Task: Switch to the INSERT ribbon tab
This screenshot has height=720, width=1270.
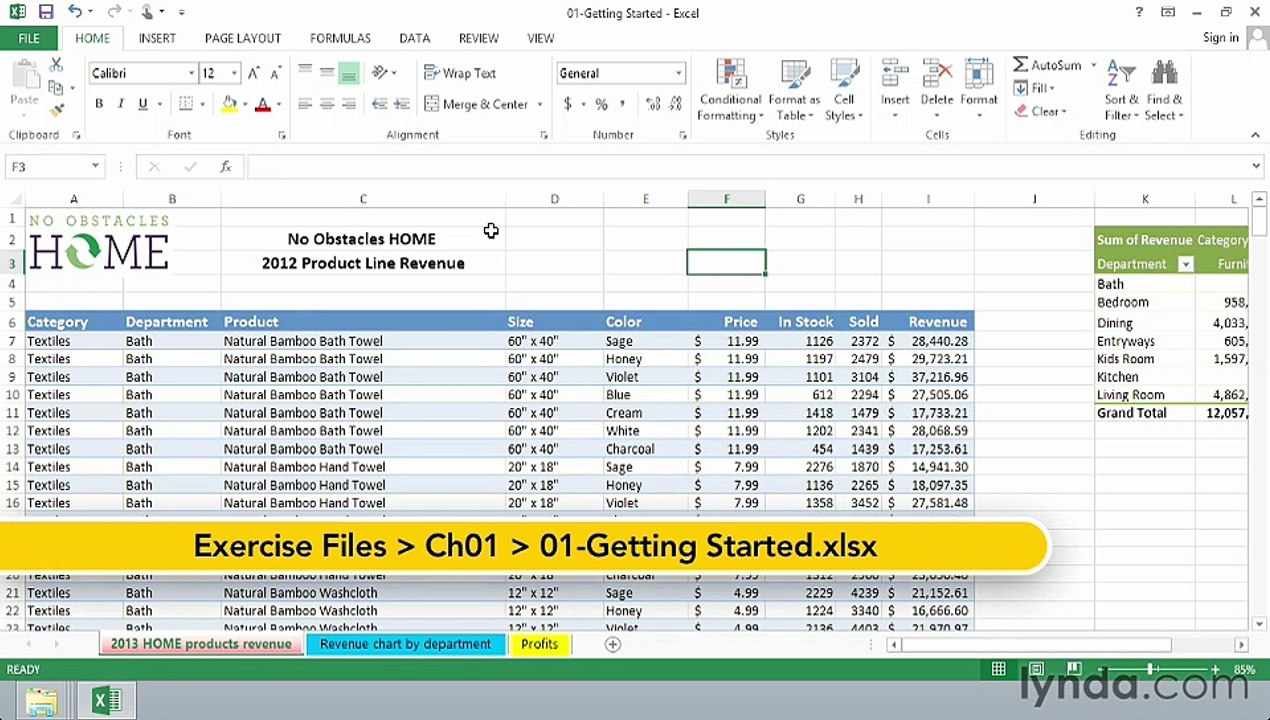Action: tap(157, 38)
